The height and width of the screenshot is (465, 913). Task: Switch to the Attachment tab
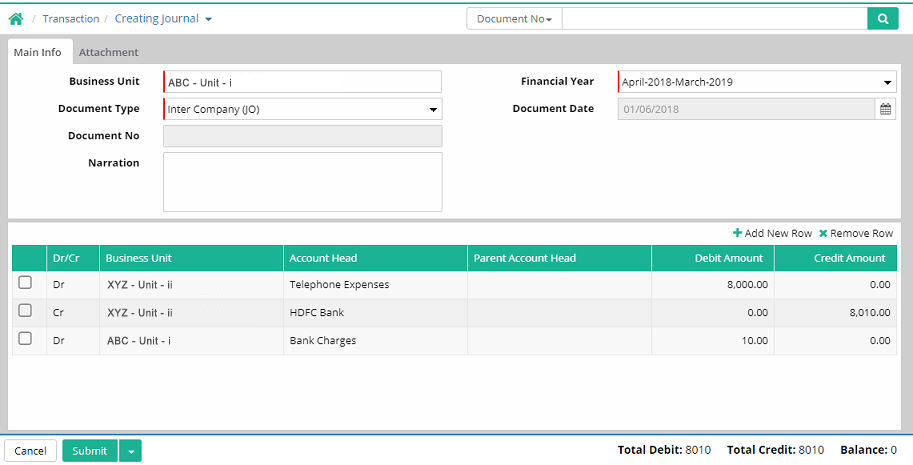[x=108, y=52]
